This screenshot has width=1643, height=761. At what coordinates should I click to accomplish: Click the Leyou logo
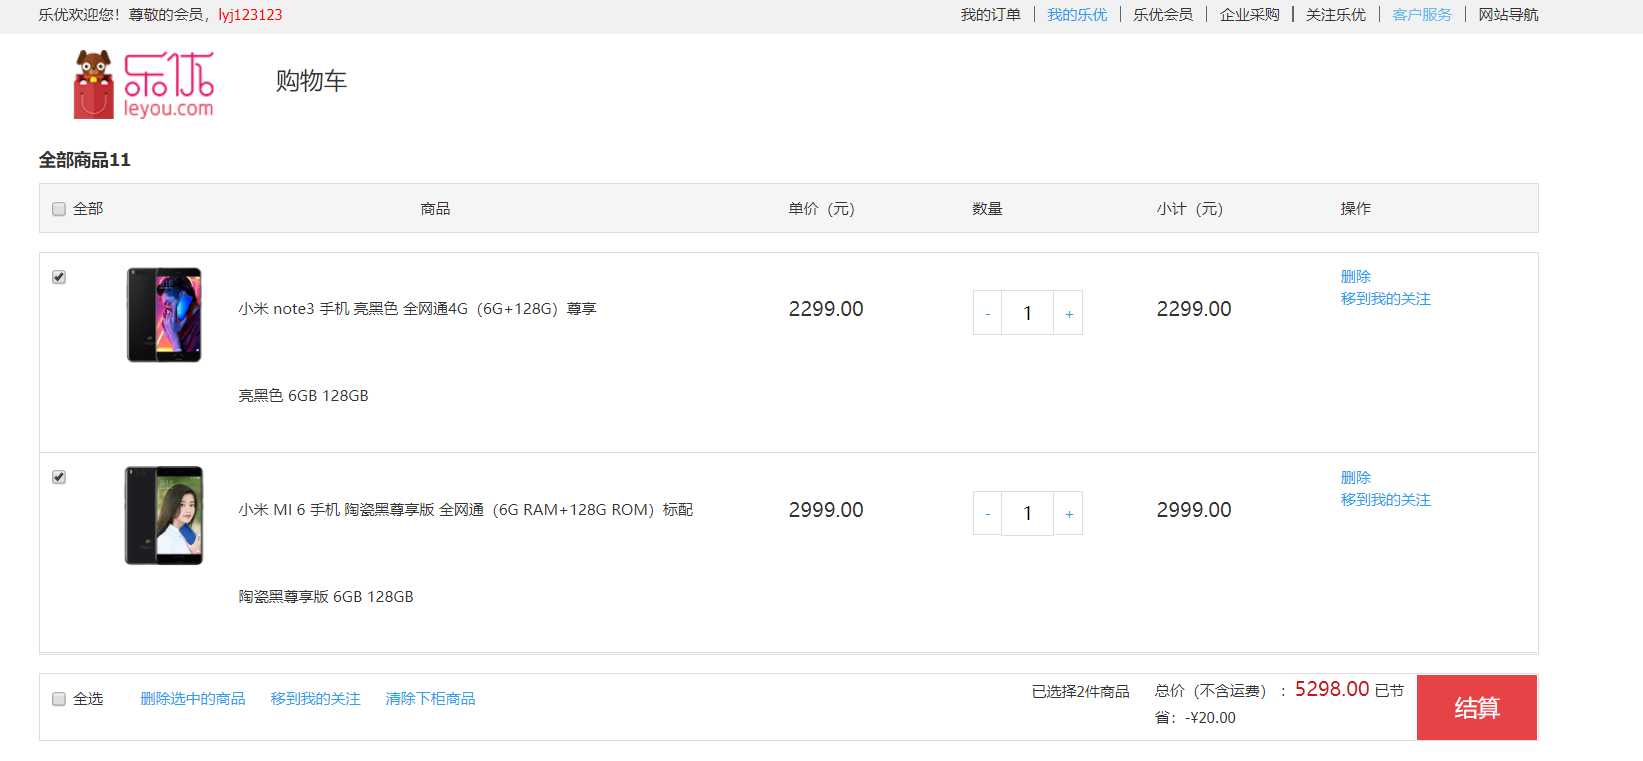(x=144, y=85)
